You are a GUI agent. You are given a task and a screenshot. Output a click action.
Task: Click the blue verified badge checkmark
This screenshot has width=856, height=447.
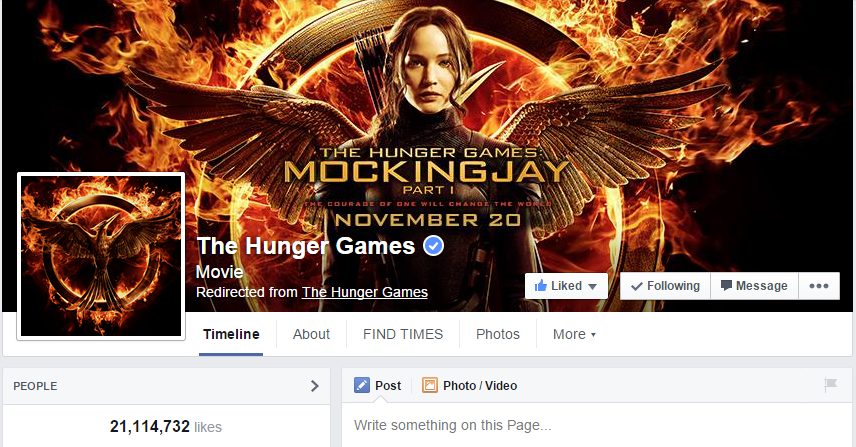point(433,246)
